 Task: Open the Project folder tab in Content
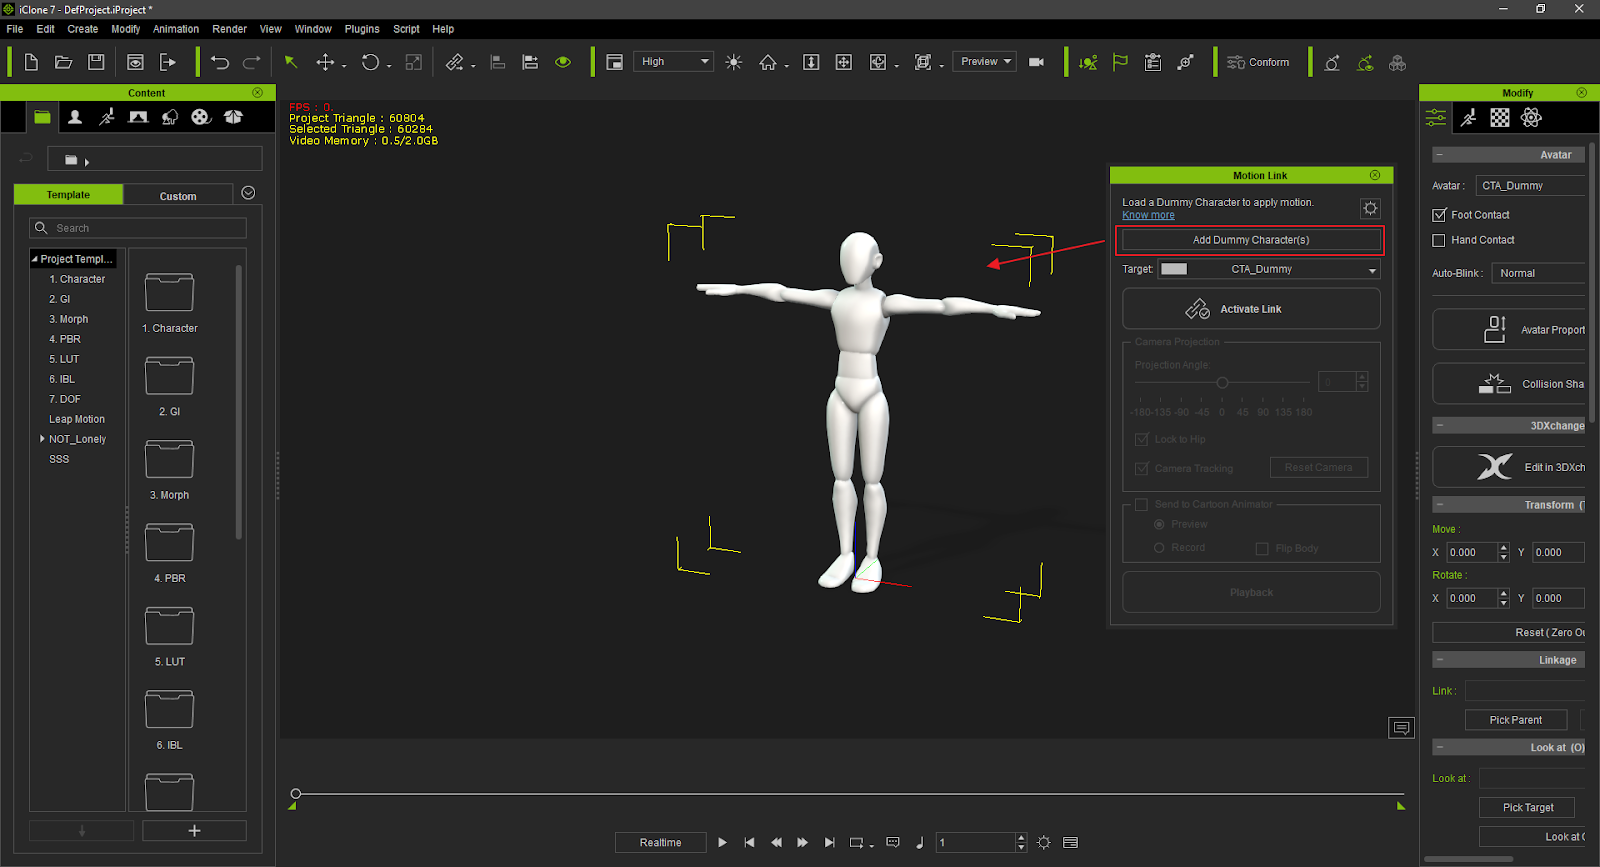[42, 117]
